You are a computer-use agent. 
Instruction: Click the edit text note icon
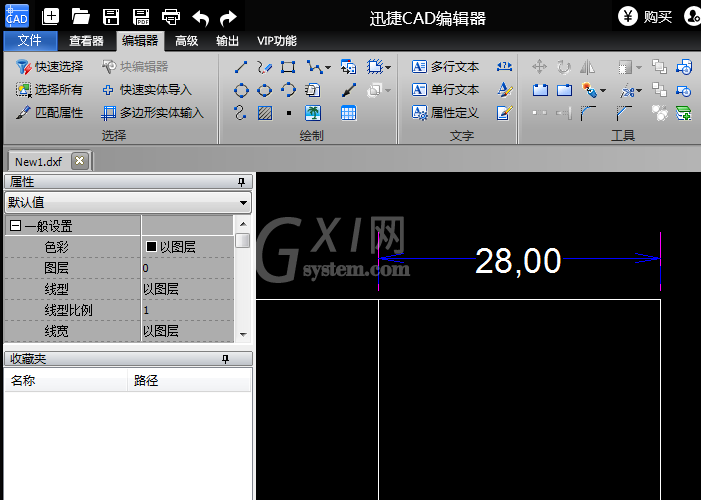click(504, 113)
